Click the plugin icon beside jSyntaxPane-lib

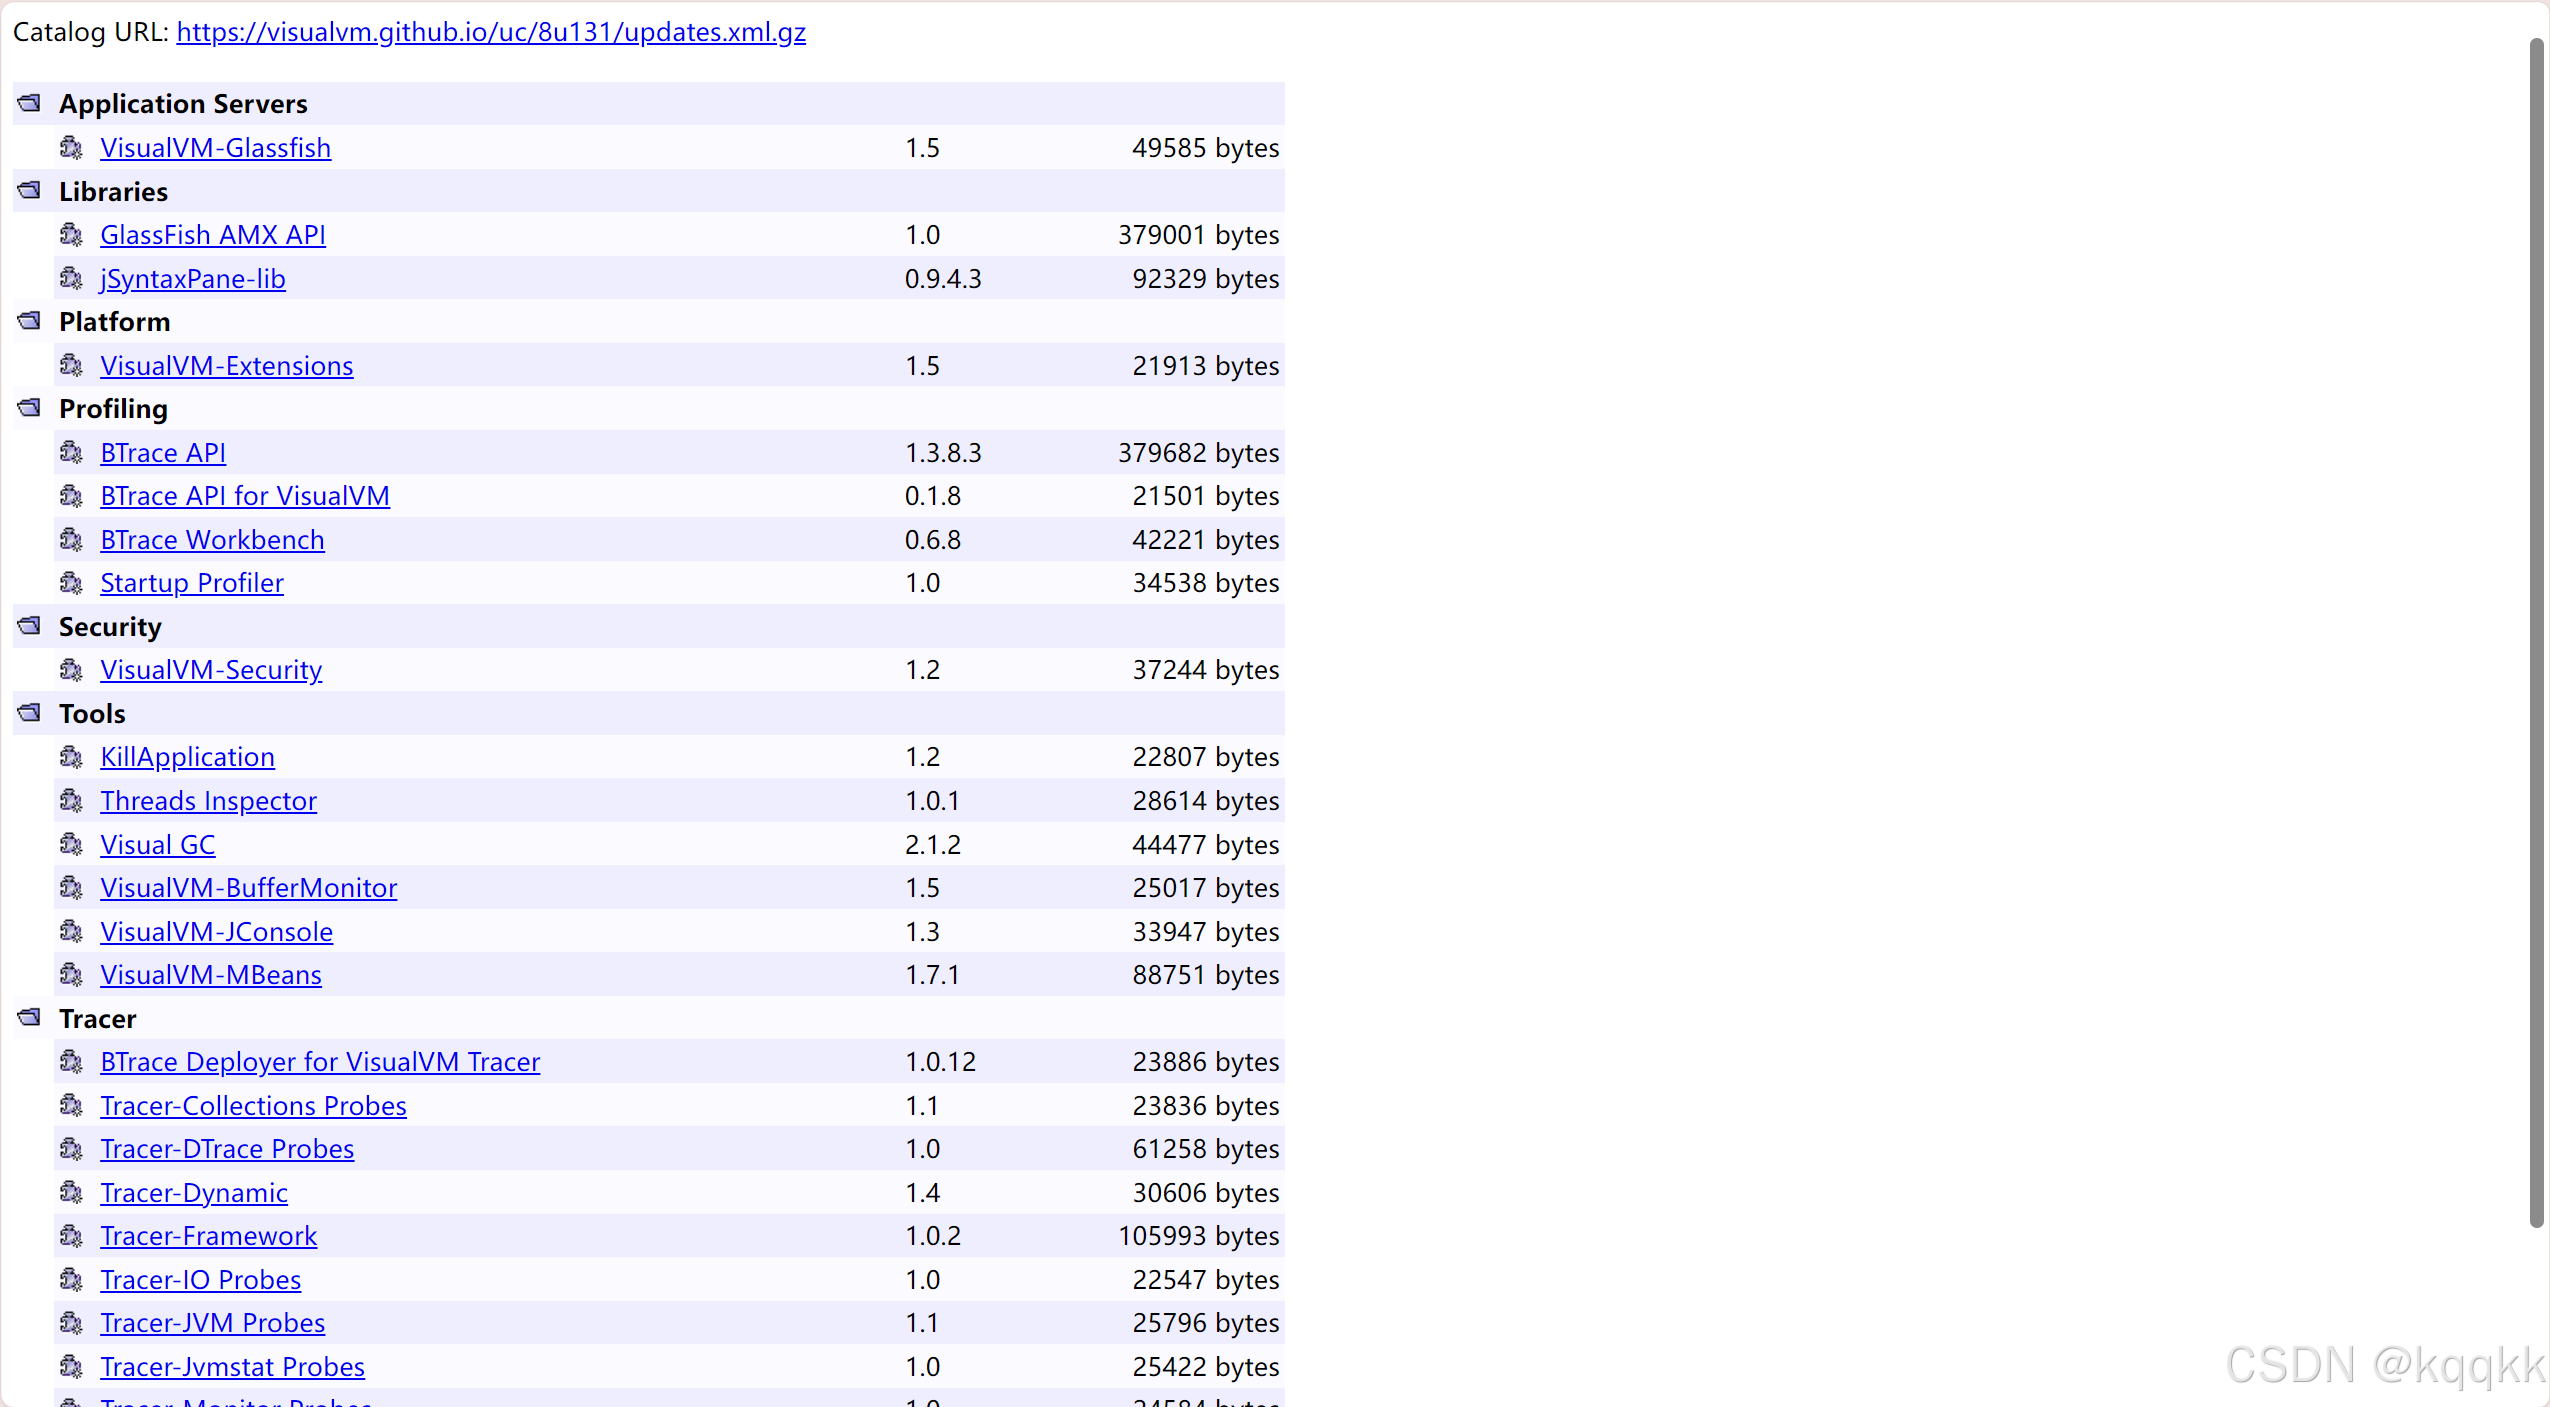[71, 279]
